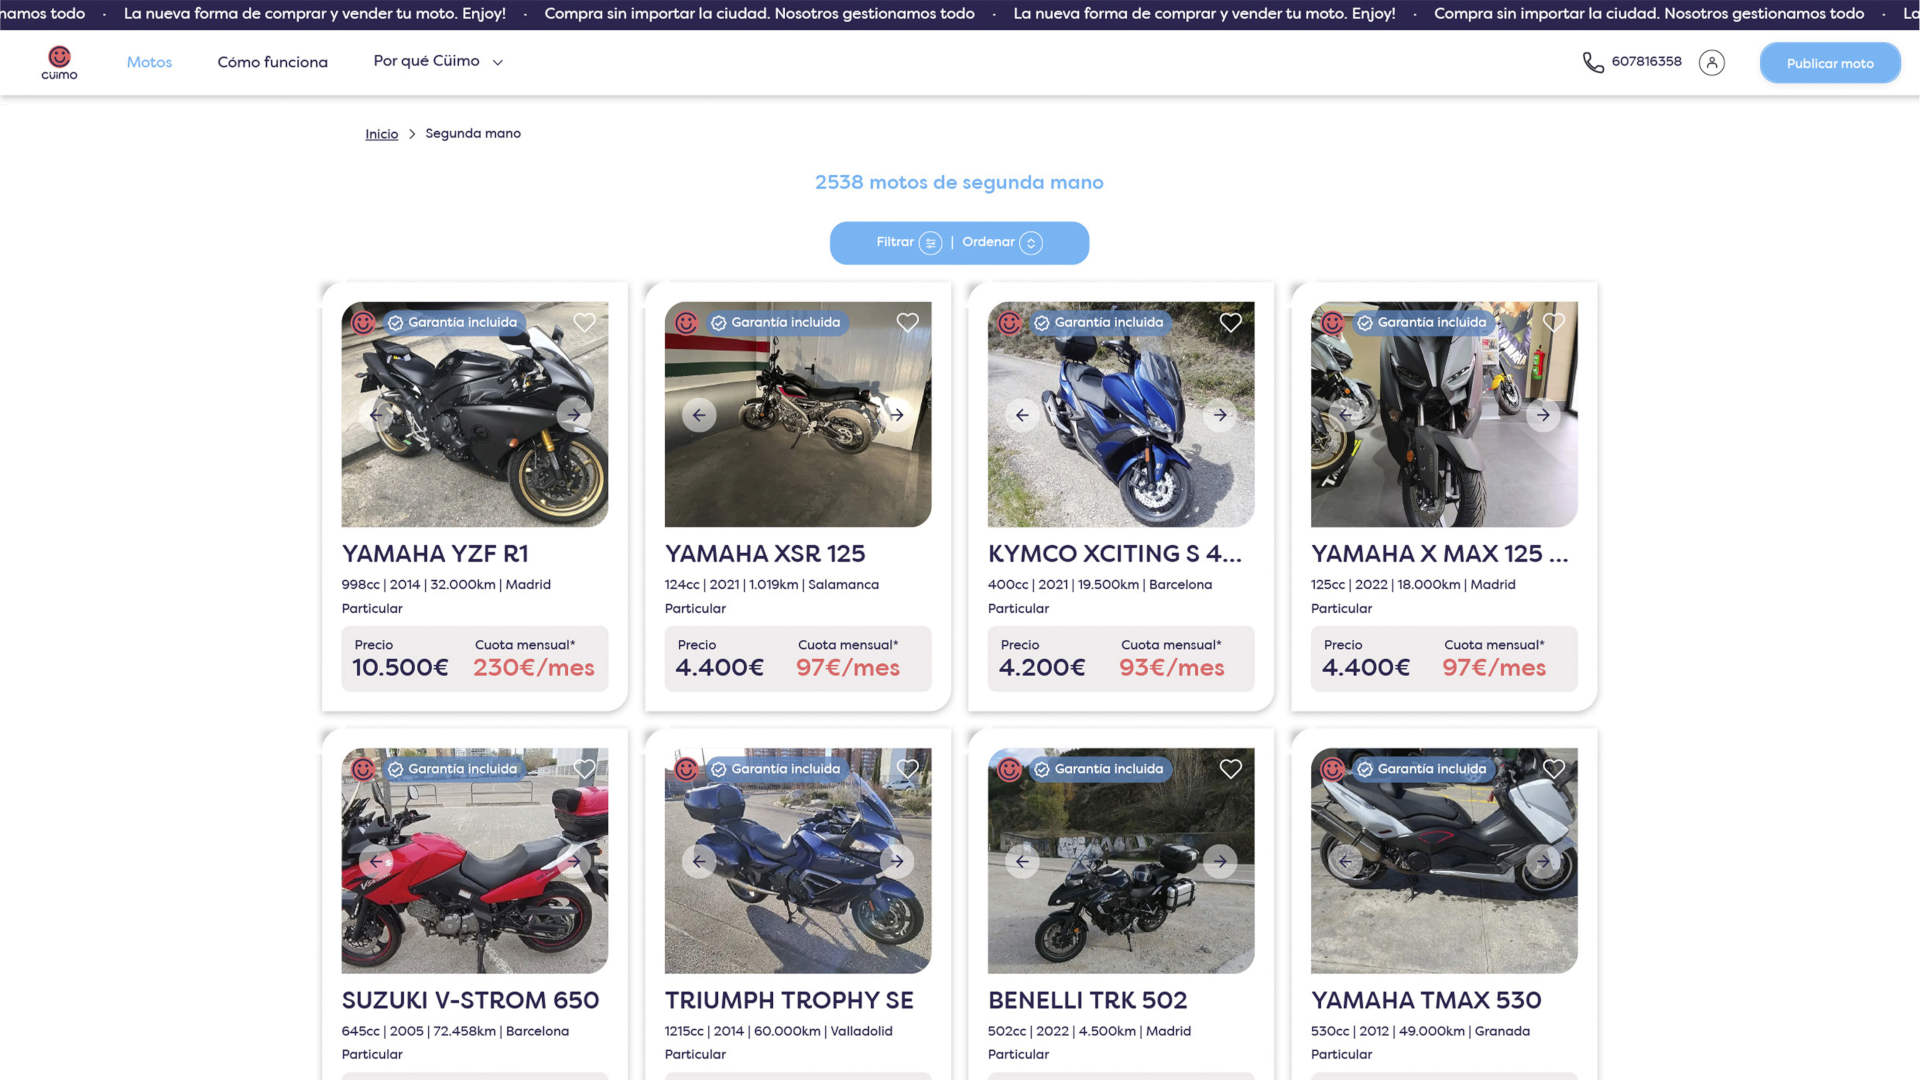1920x1080 pixels.
Task: Show previous photo of Yamaha YZF R1
Action: (376, 414)
